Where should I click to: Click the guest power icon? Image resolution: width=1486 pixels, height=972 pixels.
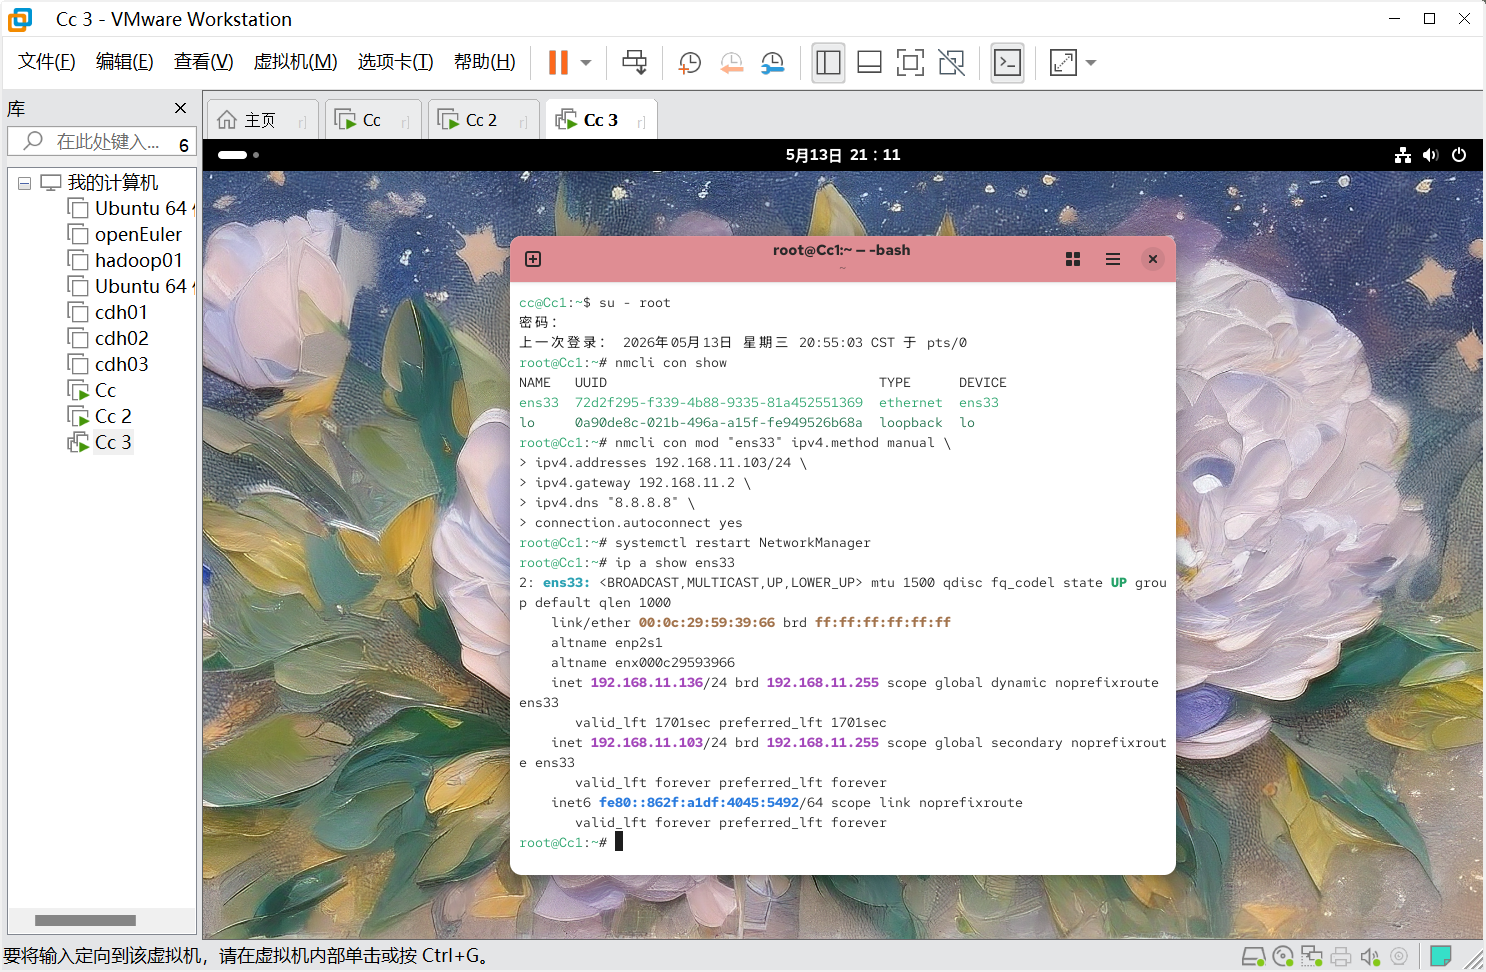pos(1459,155)
